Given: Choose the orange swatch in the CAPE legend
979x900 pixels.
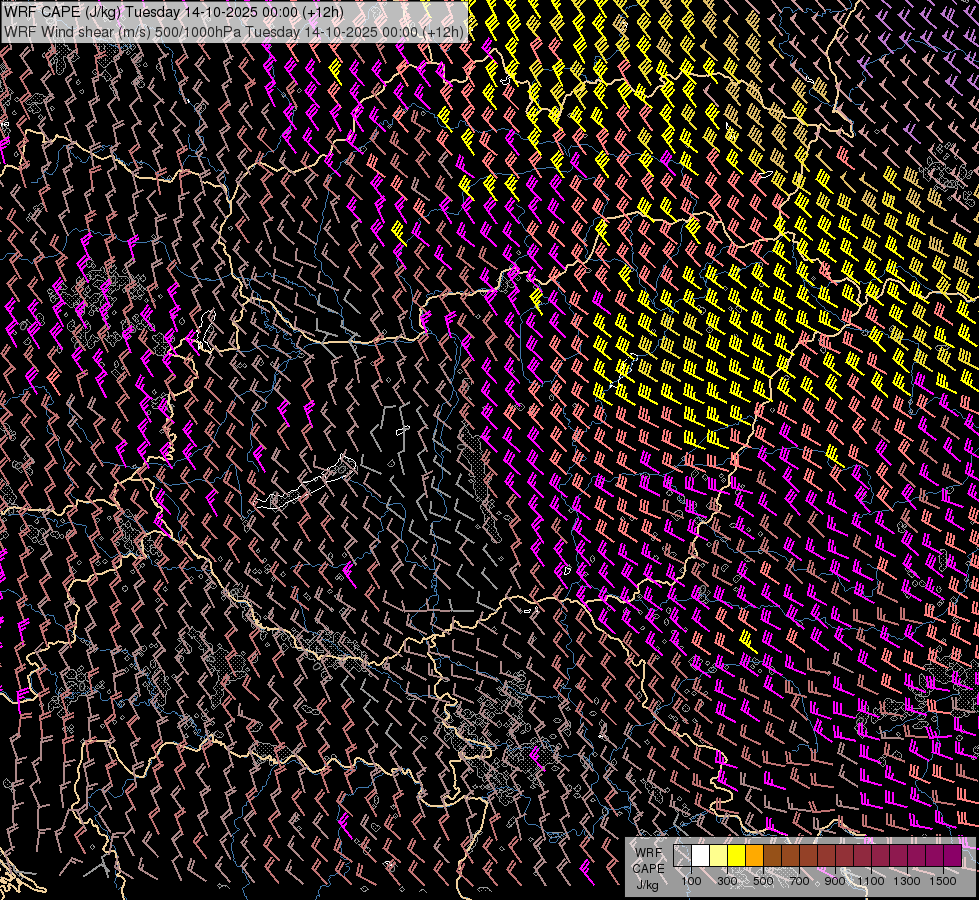Looking at the screenshot, I should (755, 855).
